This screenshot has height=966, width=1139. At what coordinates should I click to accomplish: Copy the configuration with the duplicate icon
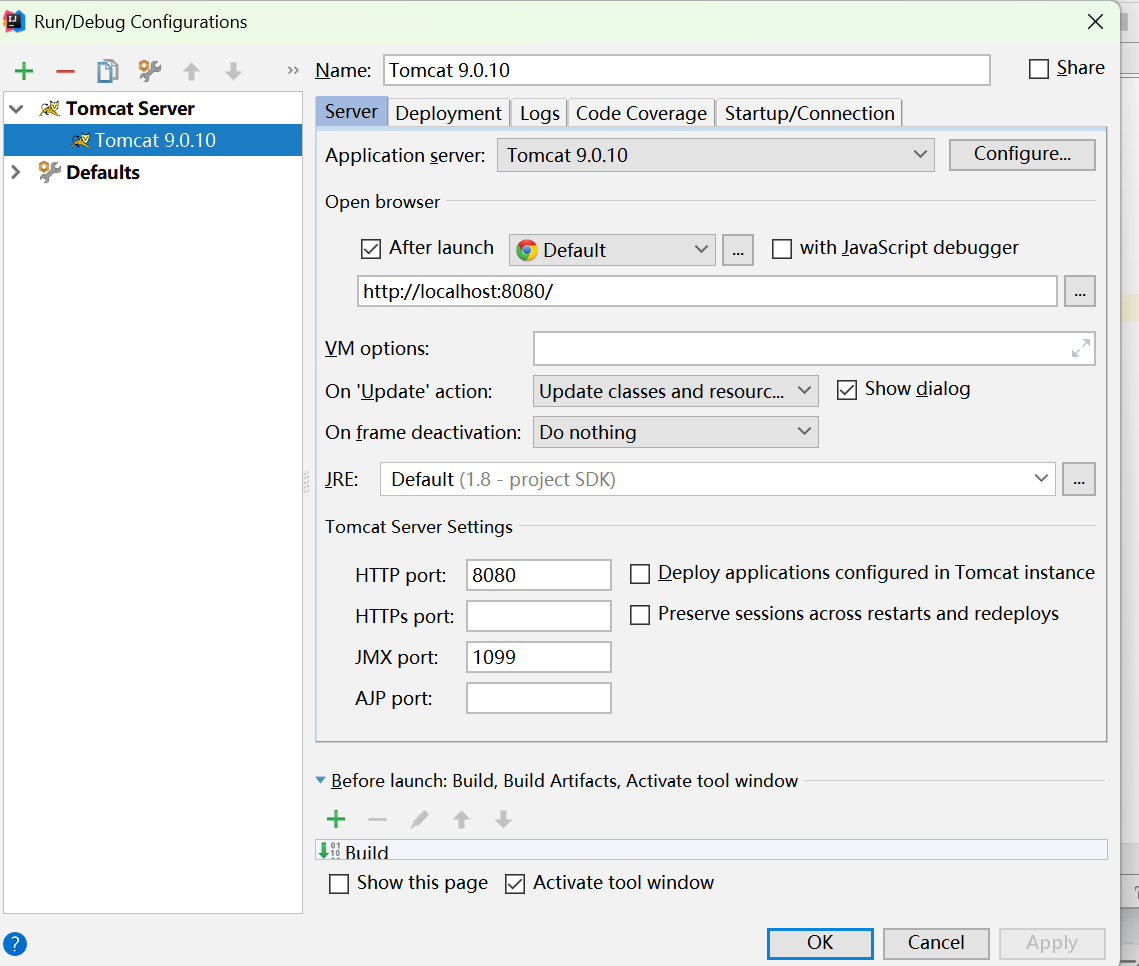108,71
